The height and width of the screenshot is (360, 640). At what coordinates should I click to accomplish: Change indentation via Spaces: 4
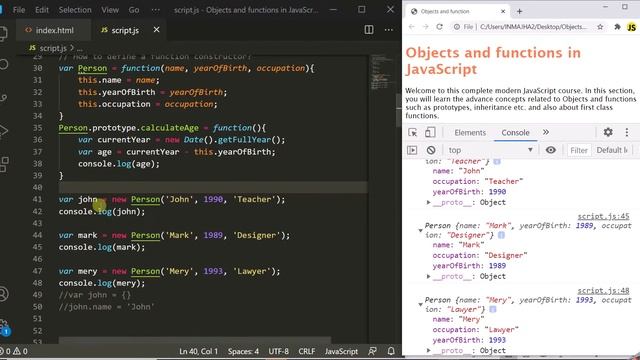click(x=243, y=351)
